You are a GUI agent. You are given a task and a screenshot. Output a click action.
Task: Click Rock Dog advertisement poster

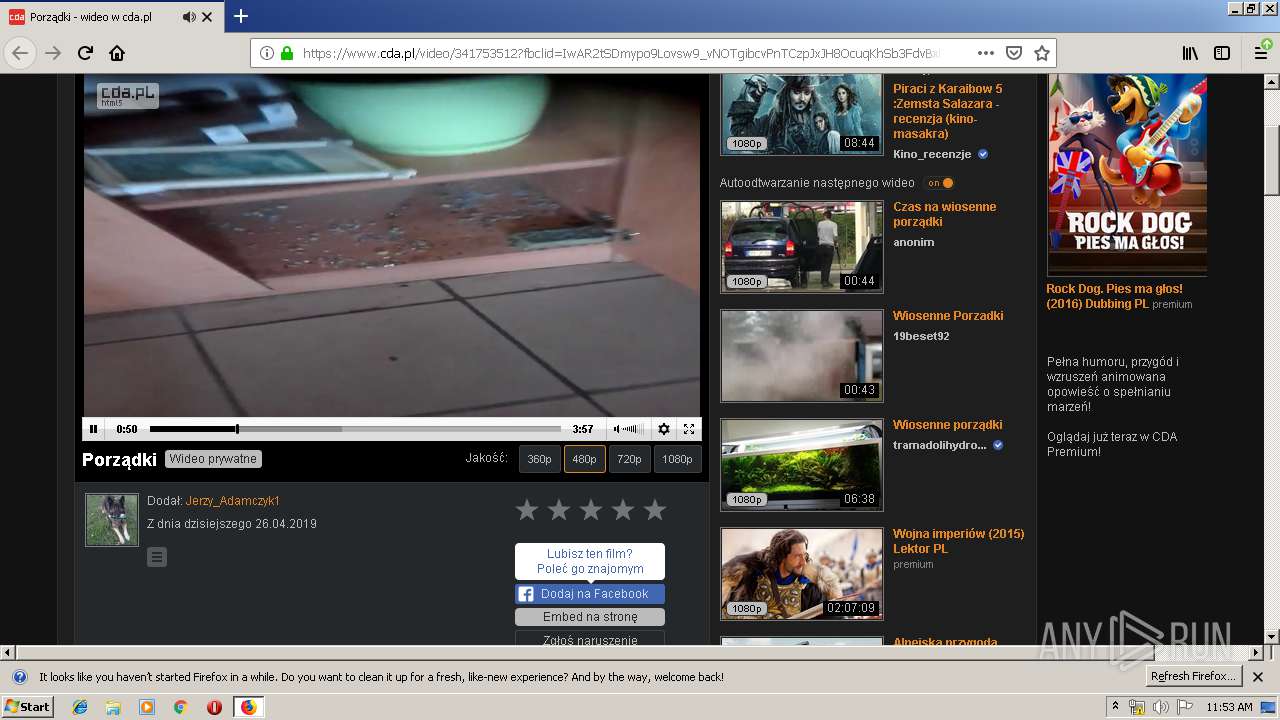pos(1127,175)
